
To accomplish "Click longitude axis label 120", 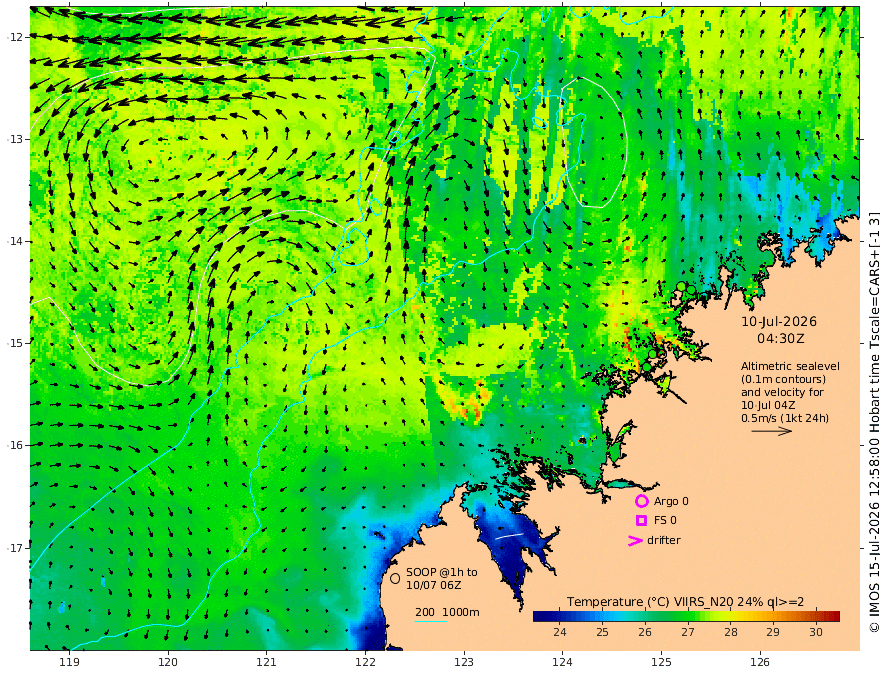I will click(x=168, y=662).
